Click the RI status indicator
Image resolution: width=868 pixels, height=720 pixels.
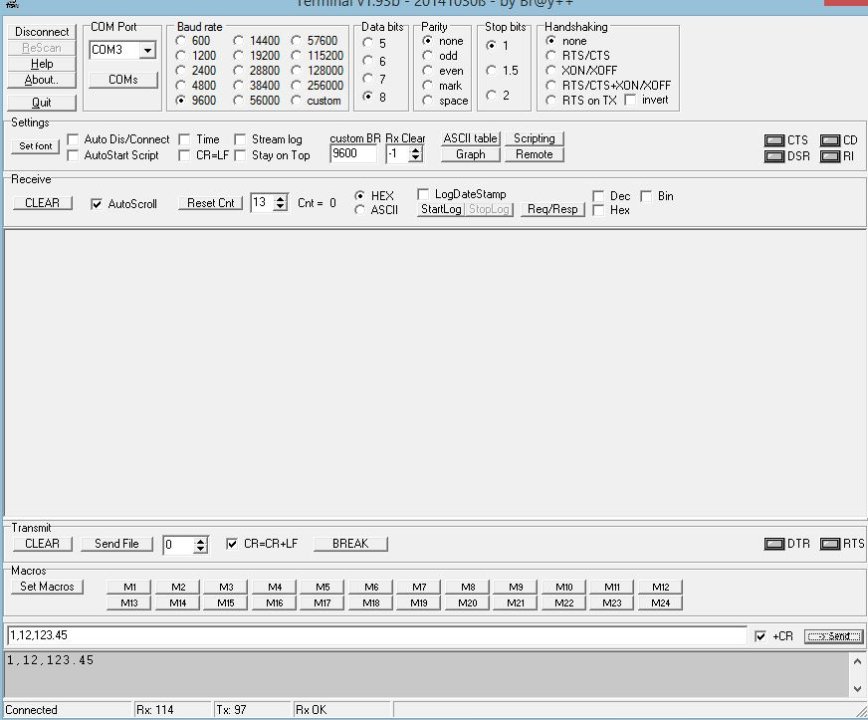[x=829, y=155]
